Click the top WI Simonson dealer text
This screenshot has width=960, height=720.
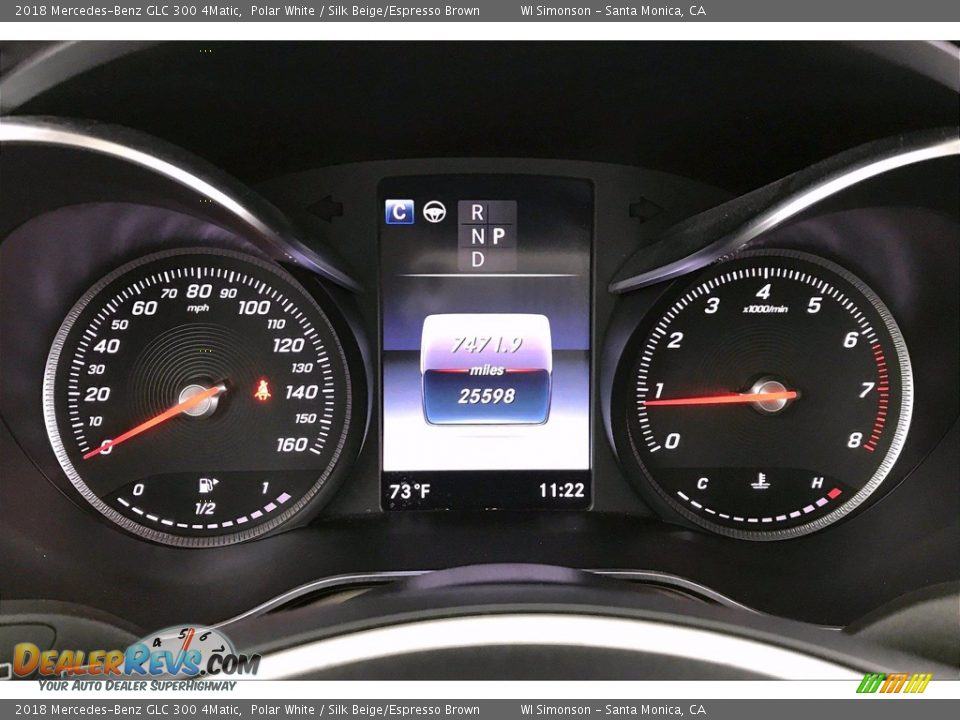coord(613,10)
